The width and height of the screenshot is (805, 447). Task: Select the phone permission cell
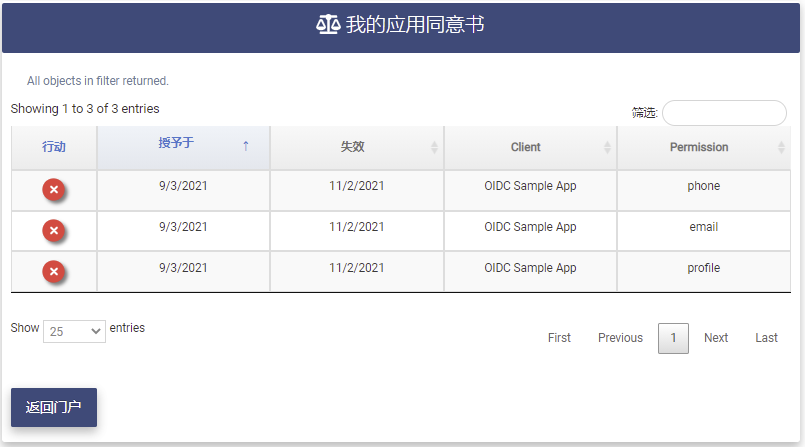point(703,186)
